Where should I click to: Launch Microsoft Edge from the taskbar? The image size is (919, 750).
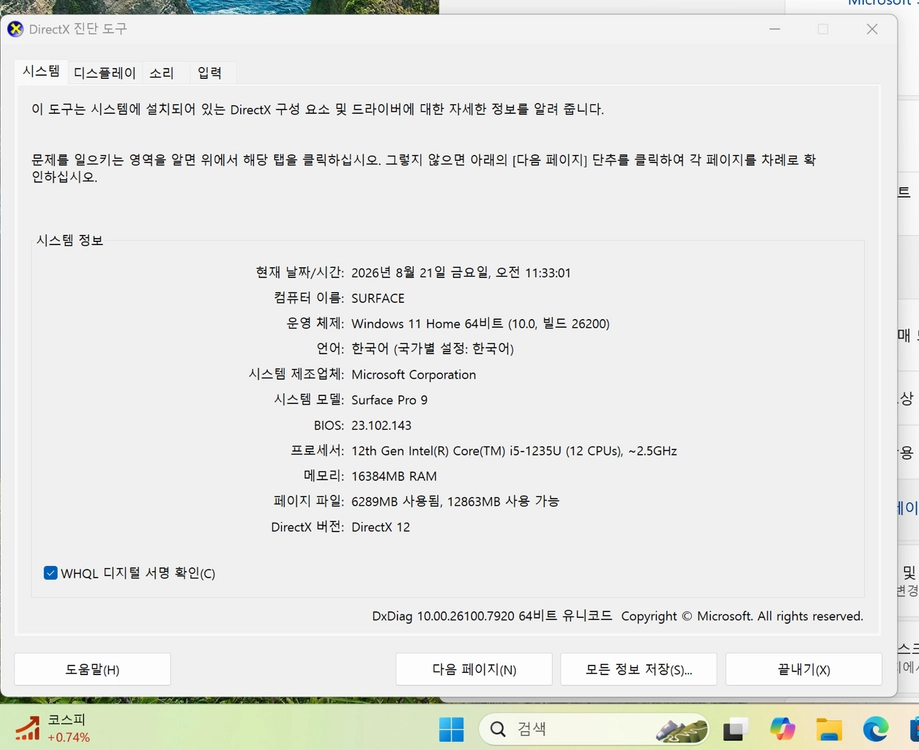tap(876, 729)
